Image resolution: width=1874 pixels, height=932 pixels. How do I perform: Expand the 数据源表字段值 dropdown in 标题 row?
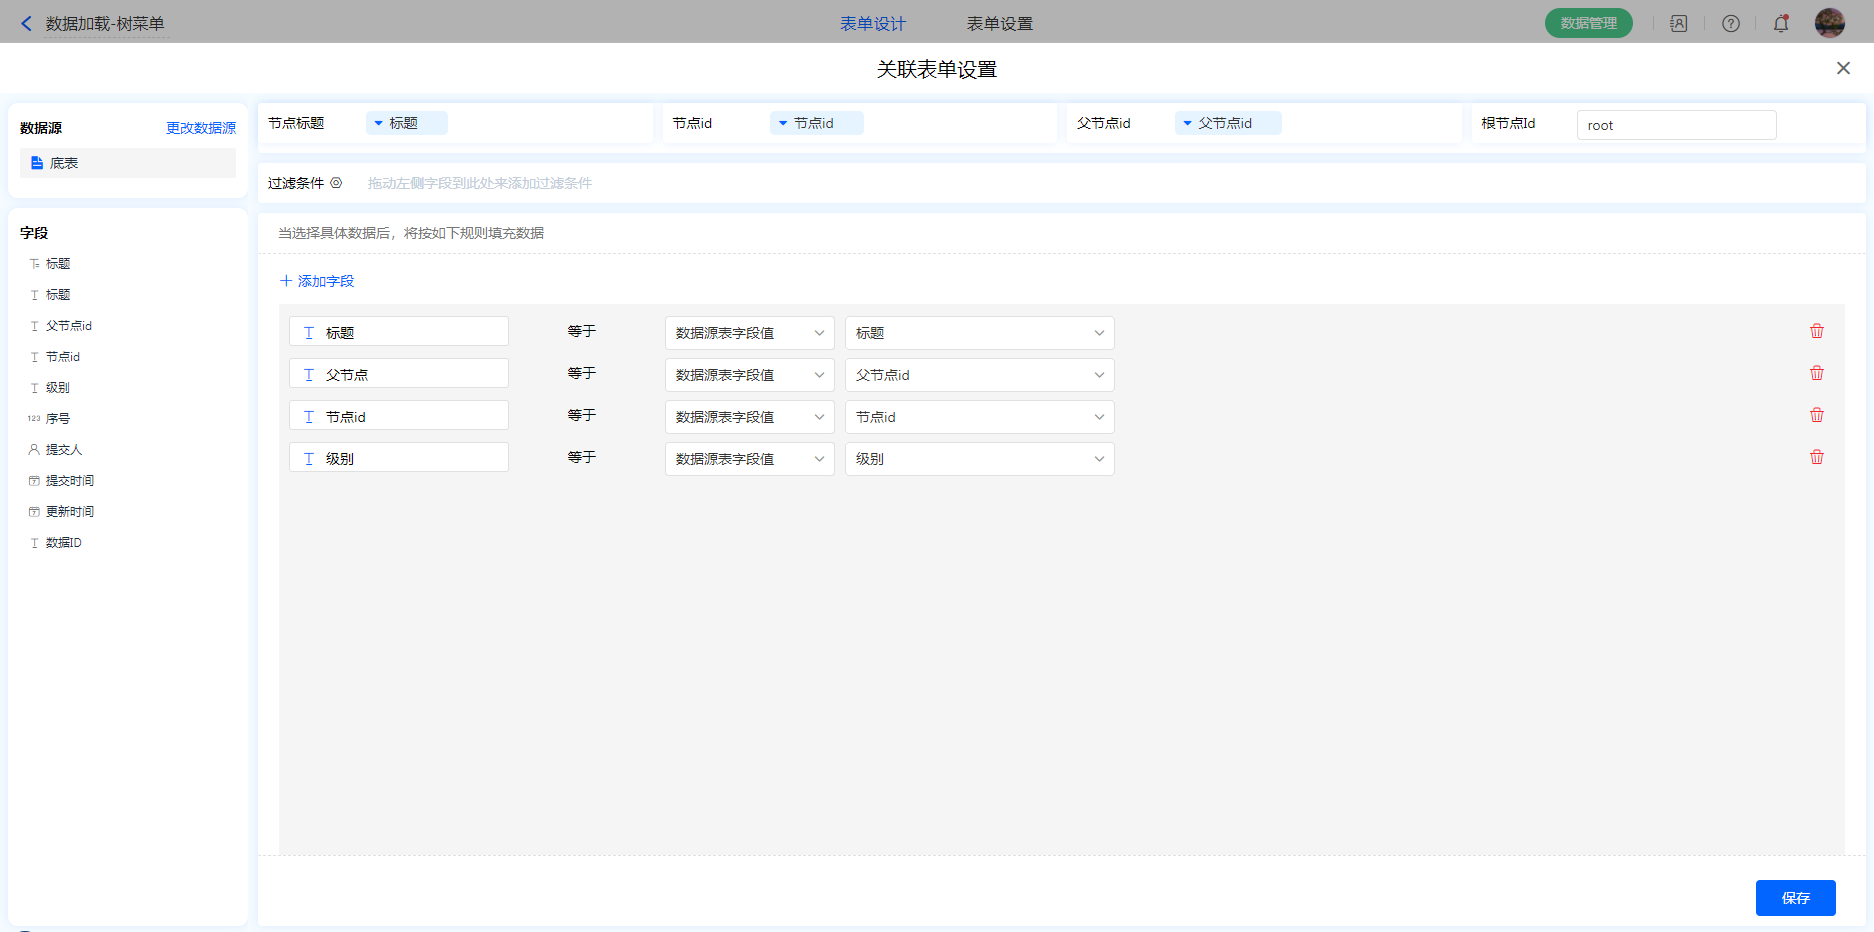click(x=749, y=333)
